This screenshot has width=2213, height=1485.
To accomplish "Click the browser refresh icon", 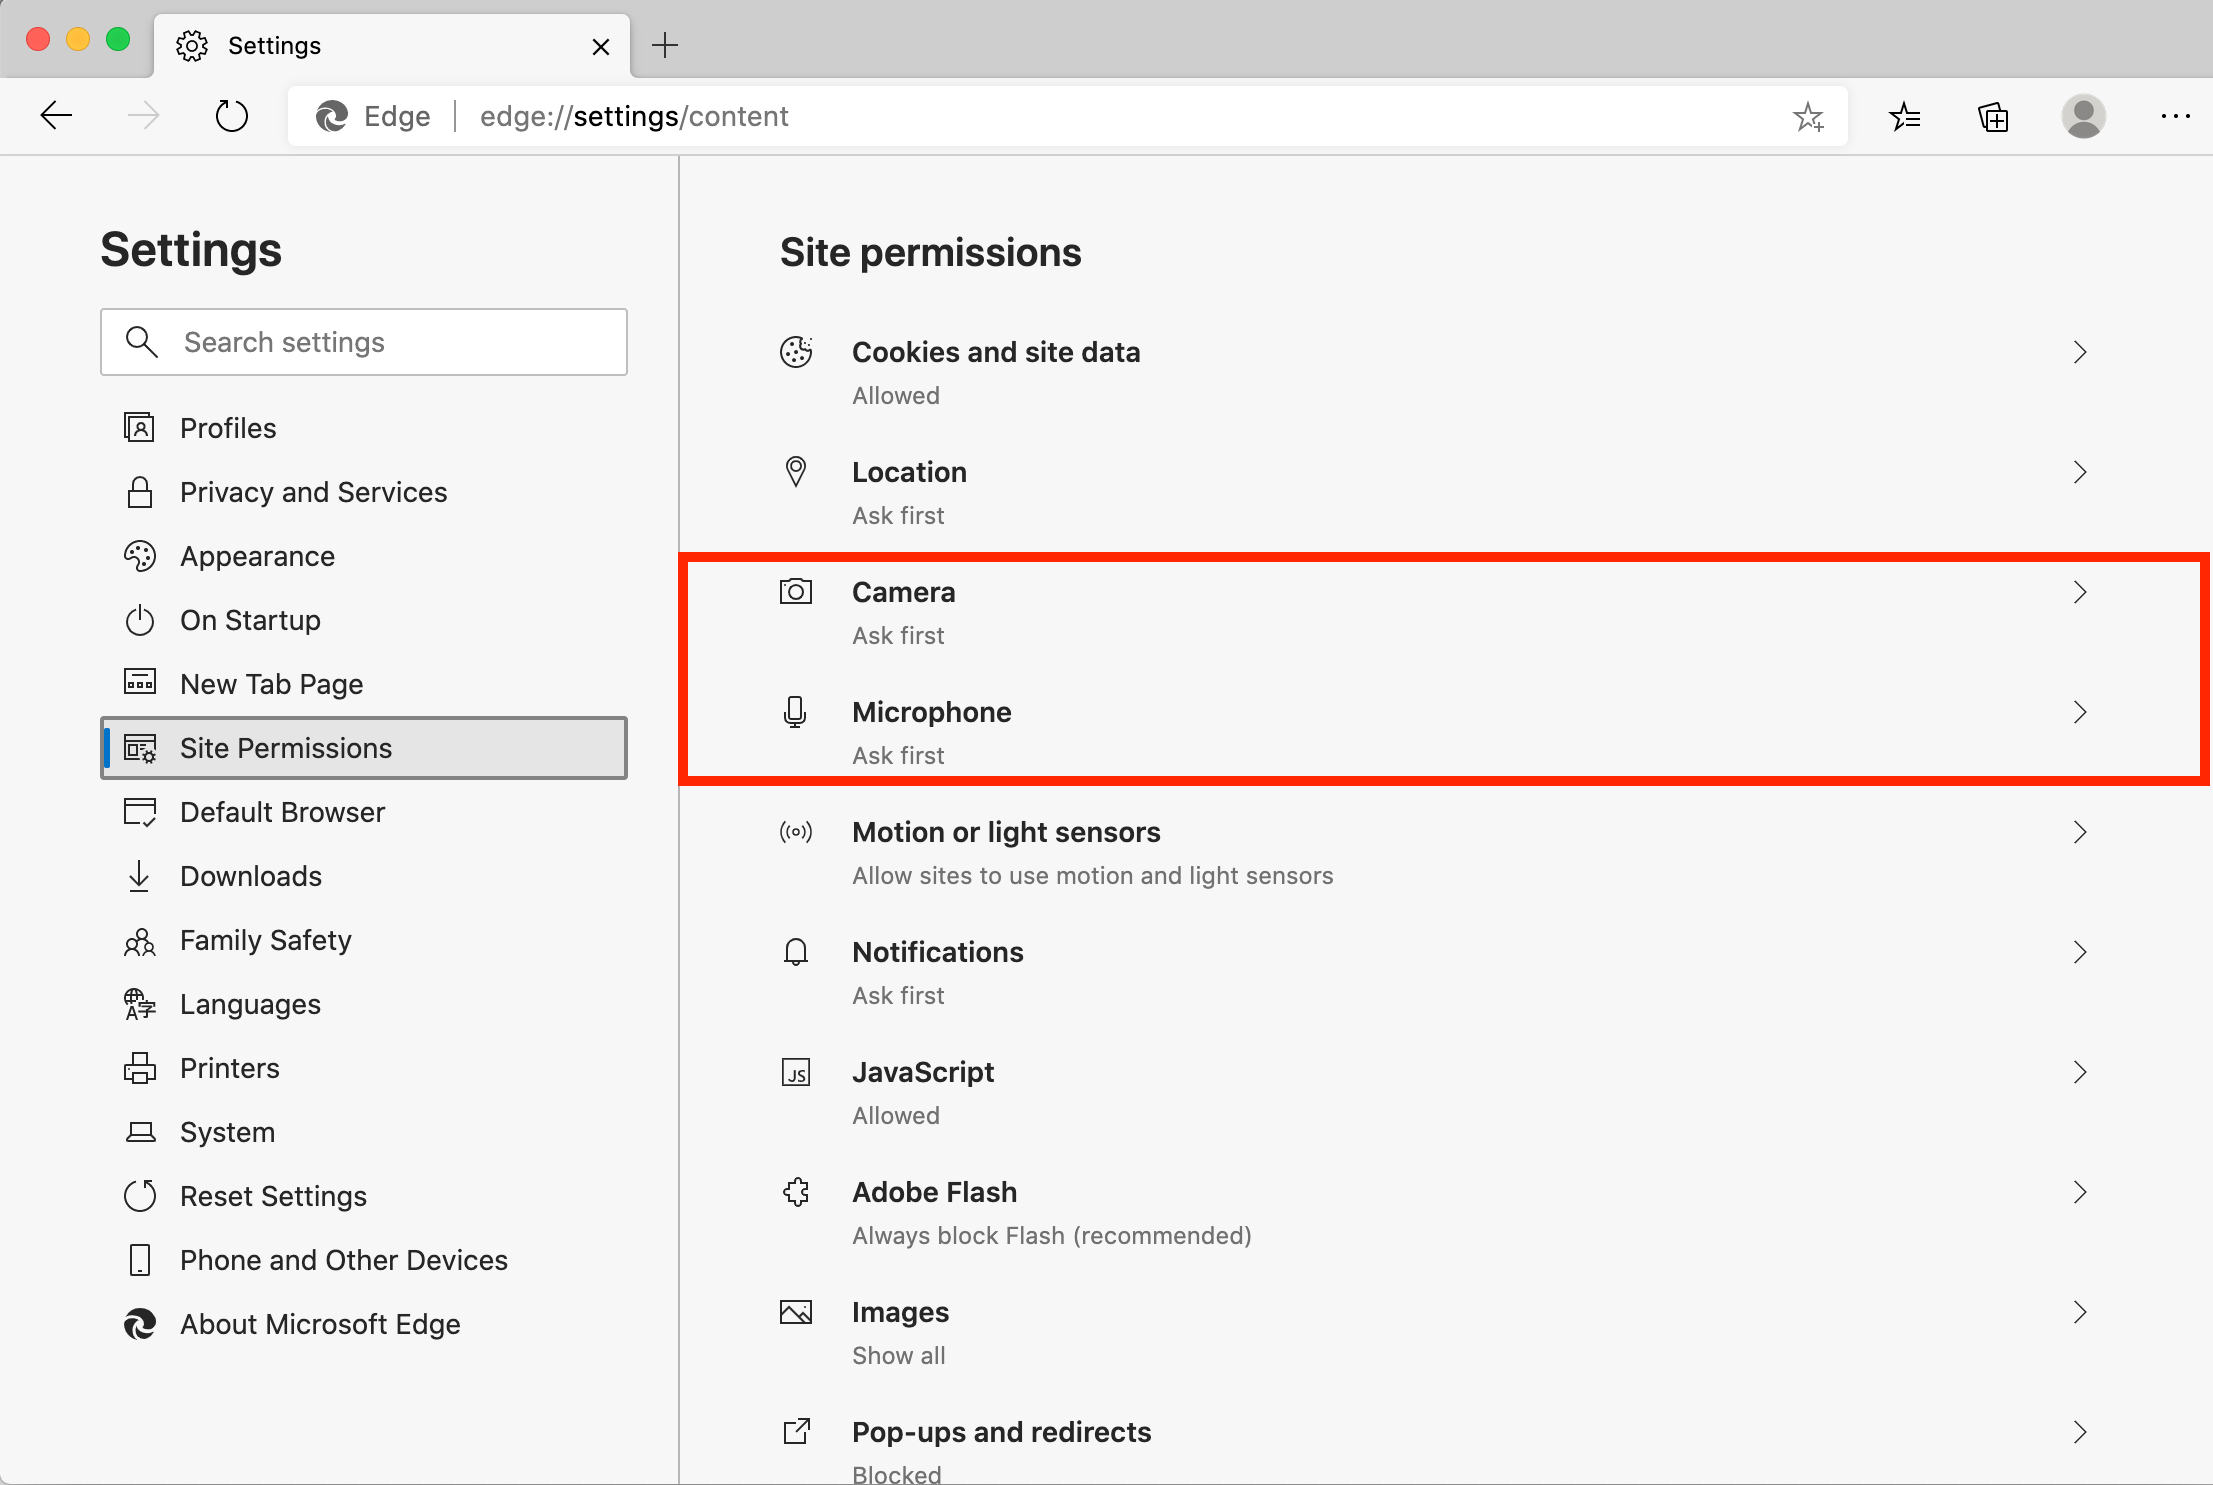I will 232,116.
